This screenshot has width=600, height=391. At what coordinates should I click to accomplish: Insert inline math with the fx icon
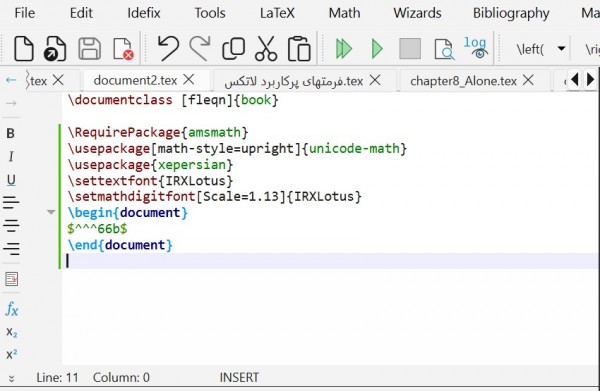(x=11, y=309)
